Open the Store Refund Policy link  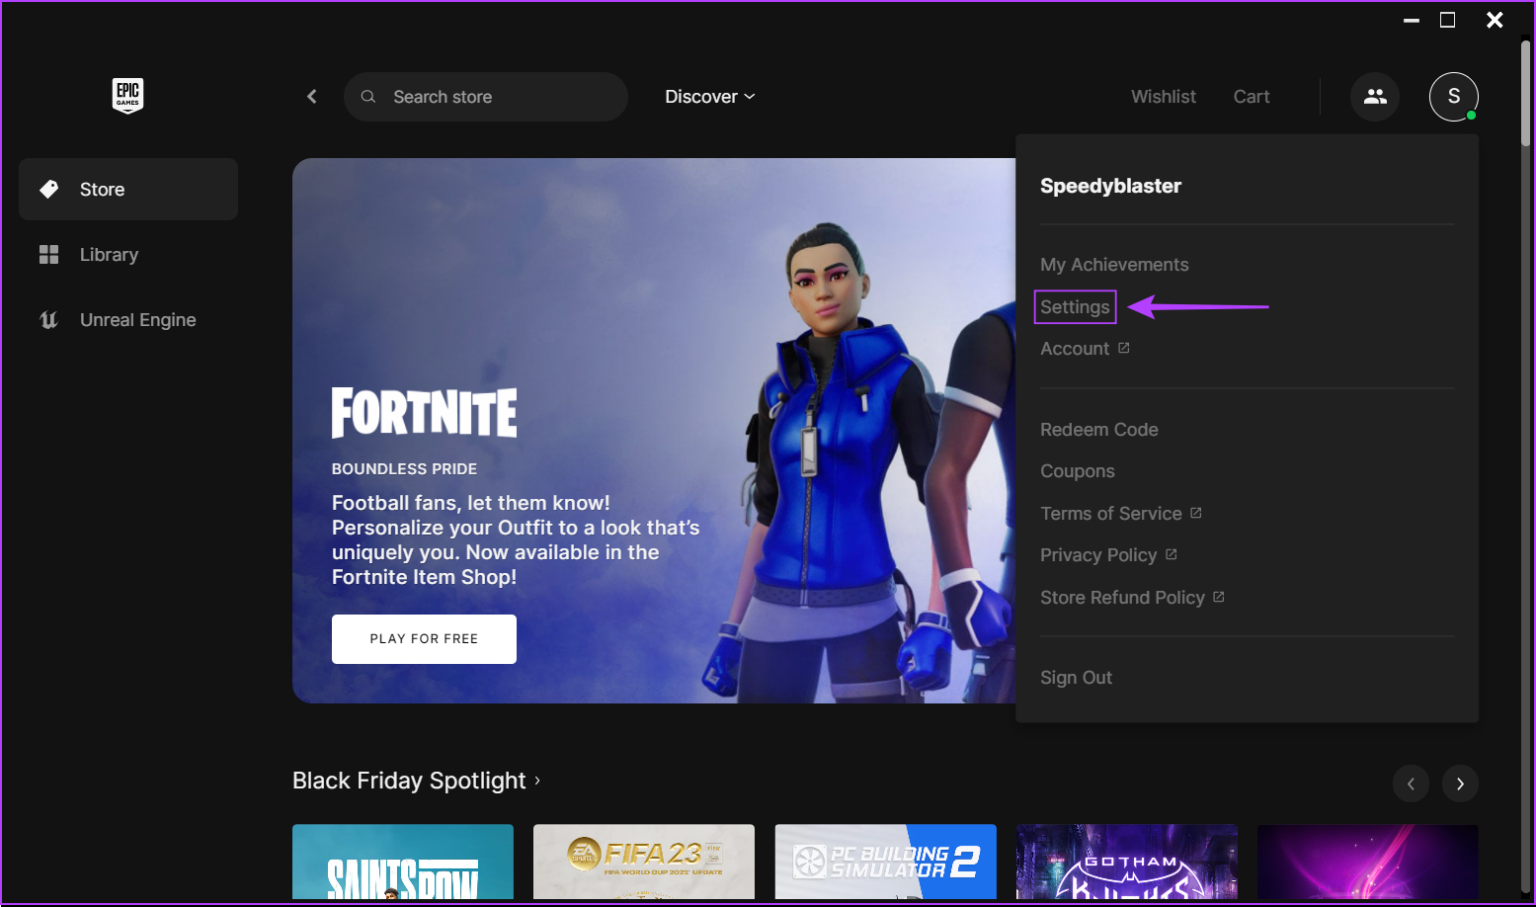tap(1122, 597)
